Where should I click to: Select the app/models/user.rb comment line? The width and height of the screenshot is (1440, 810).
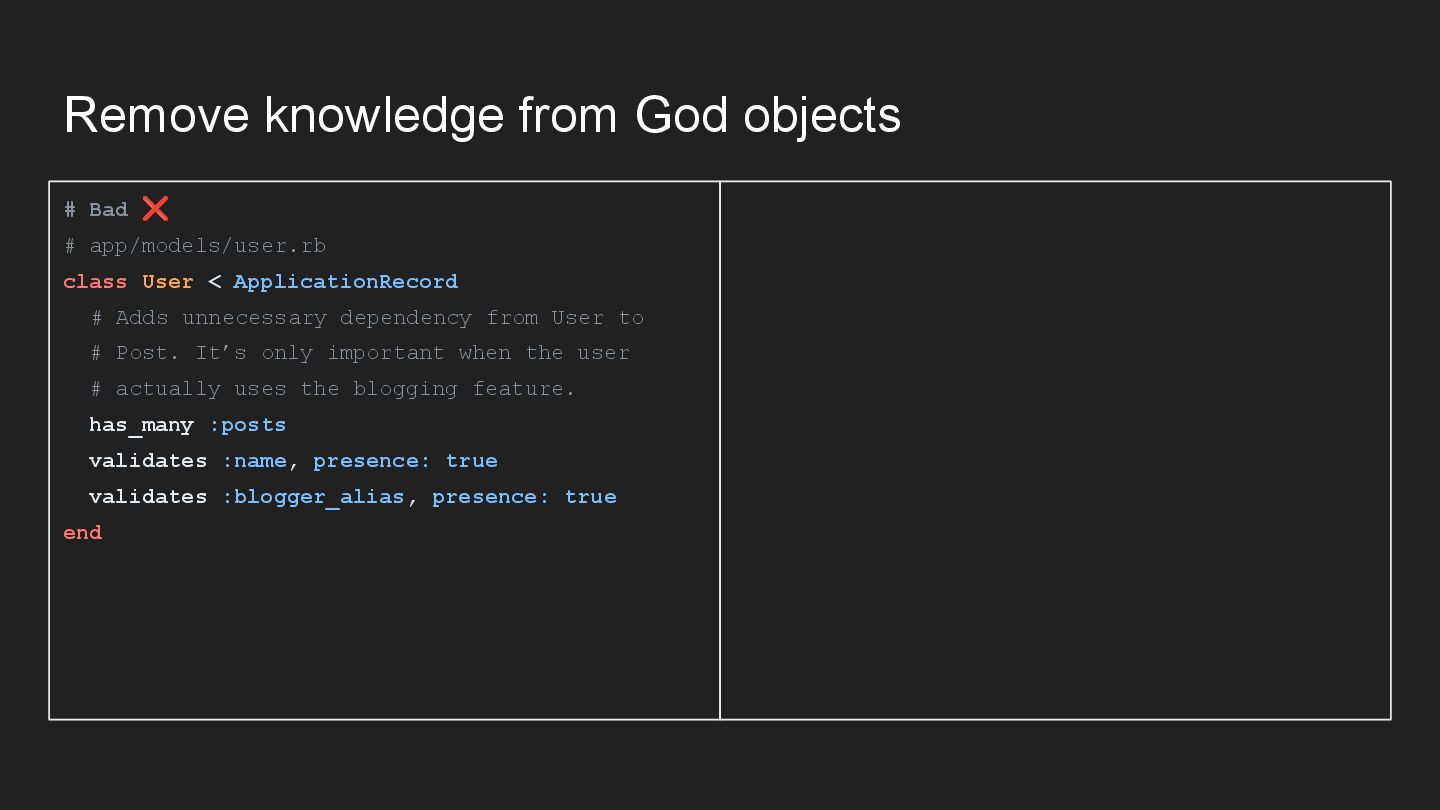[195, 246]
